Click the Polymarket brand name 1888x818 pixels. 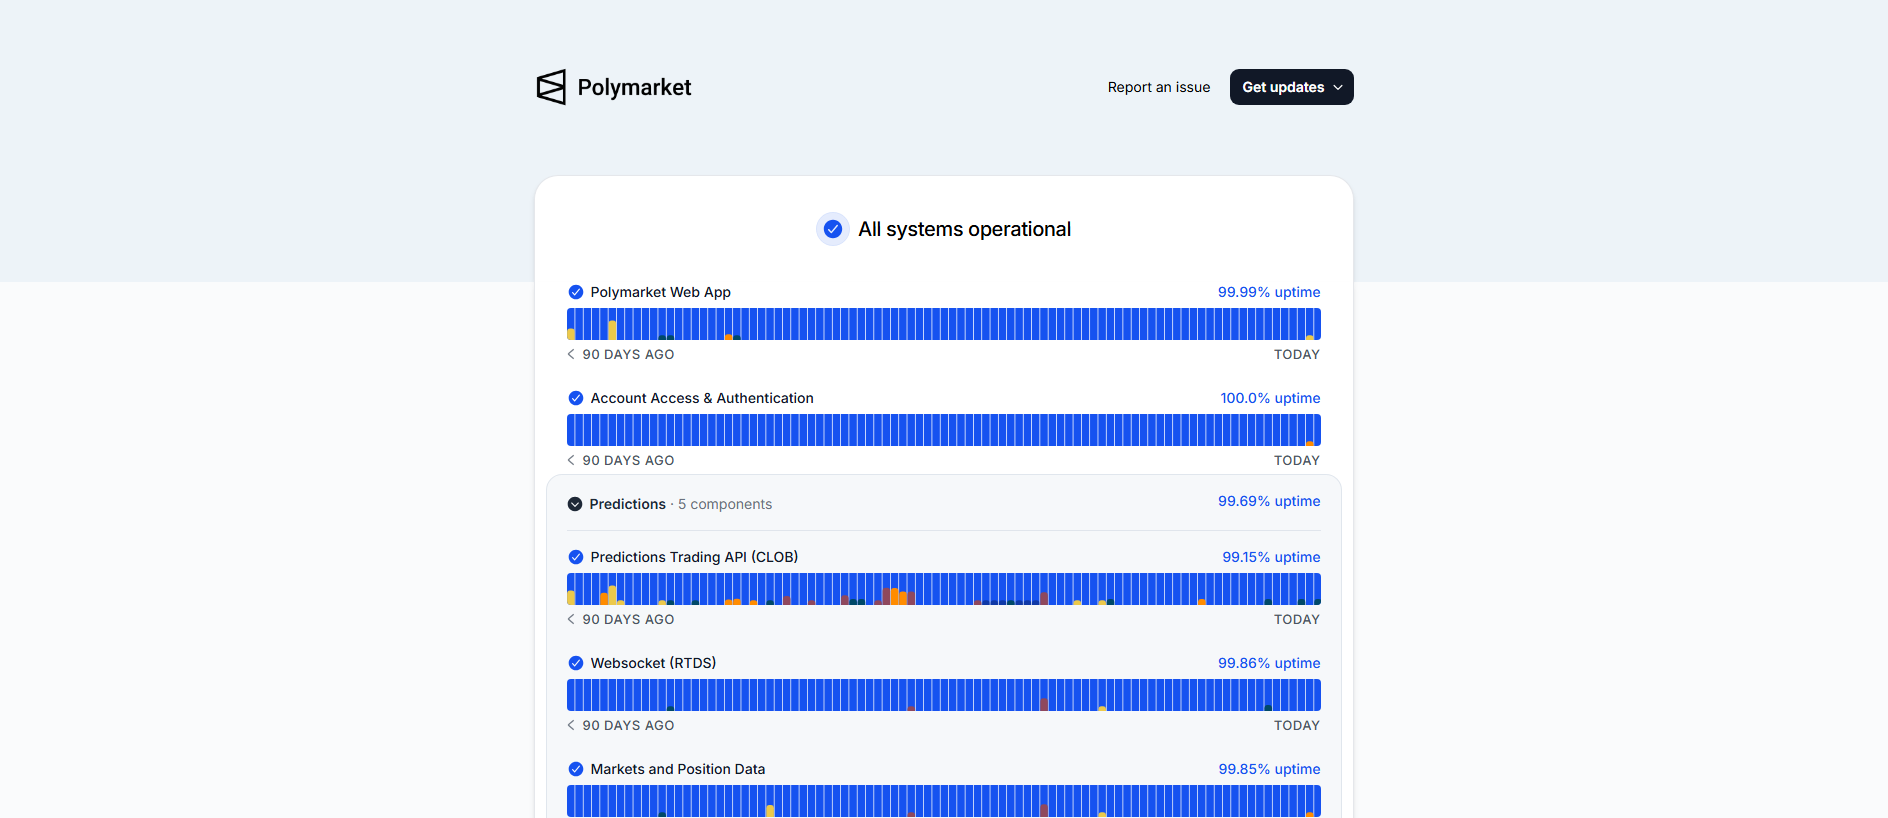pyautogui.click(x=634, y=87)
